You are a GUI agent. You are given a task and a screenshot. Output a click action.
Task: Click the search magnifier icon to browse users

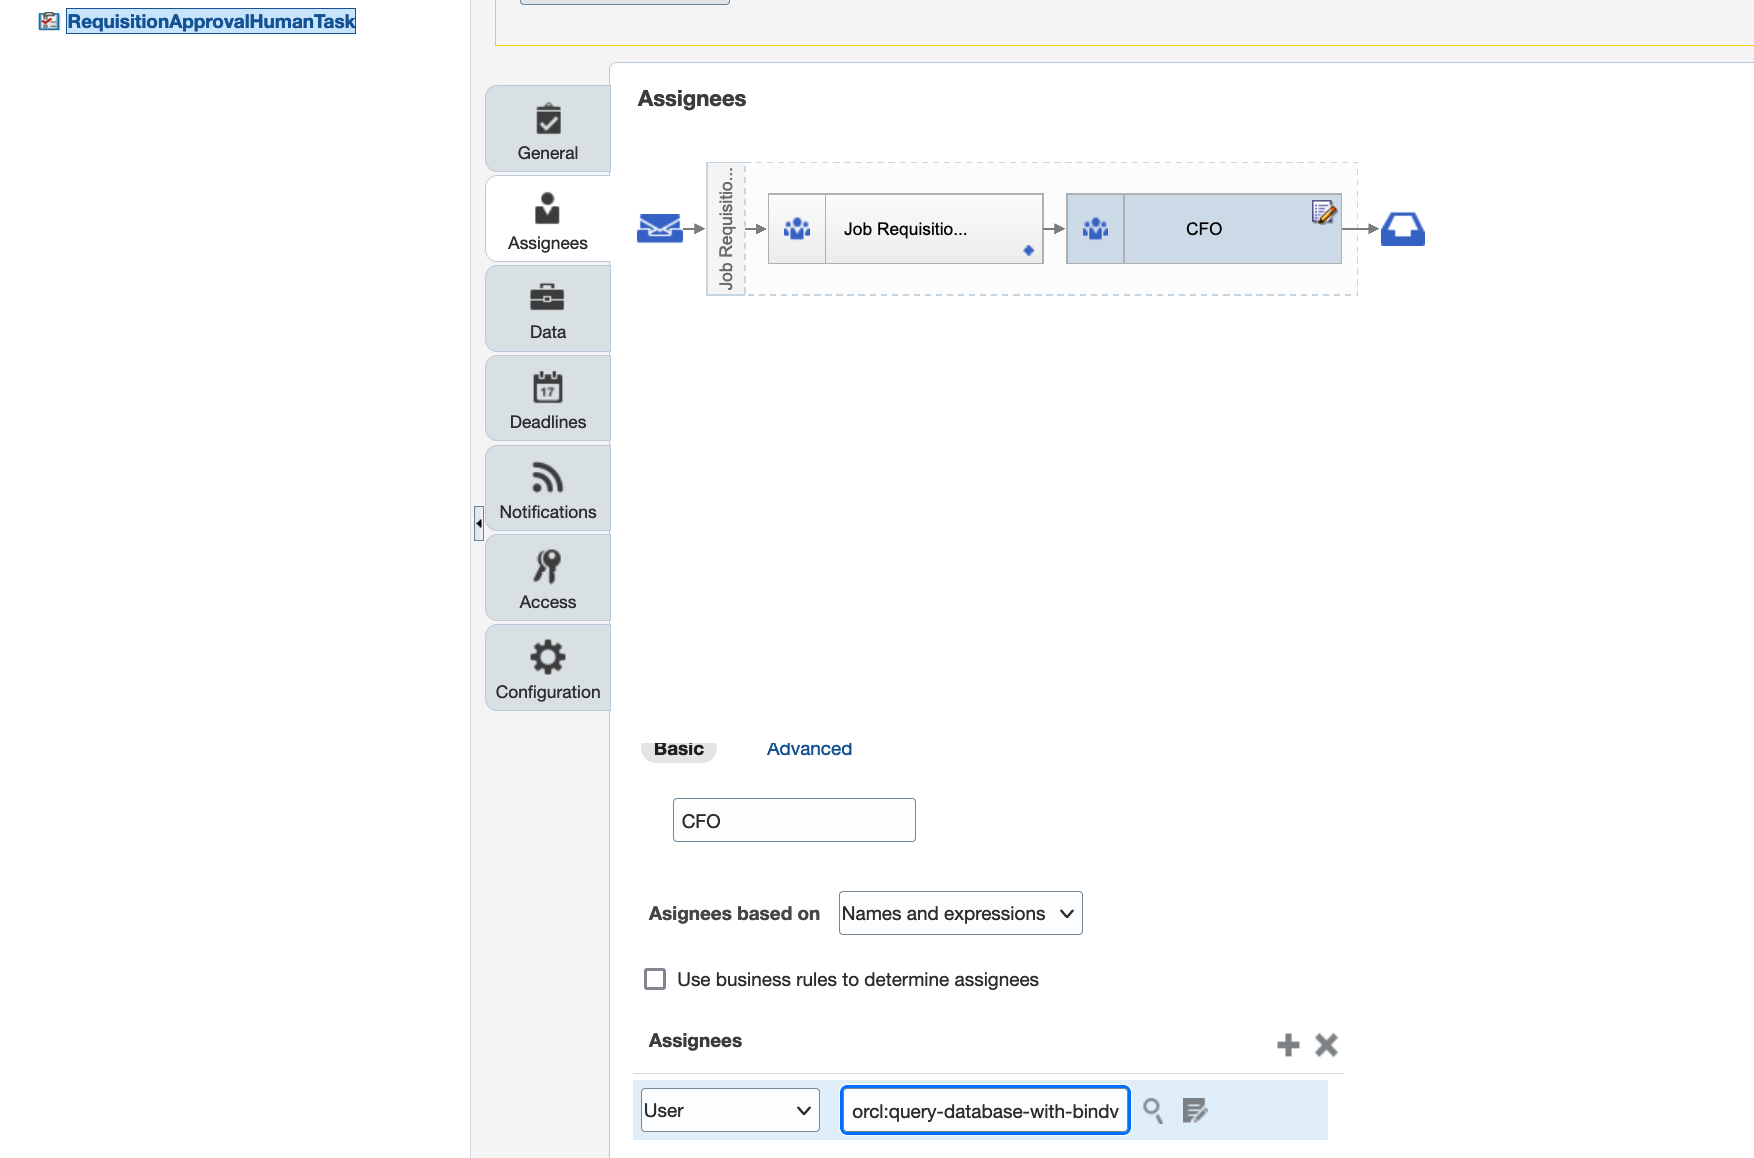tap(1153, 1110)
